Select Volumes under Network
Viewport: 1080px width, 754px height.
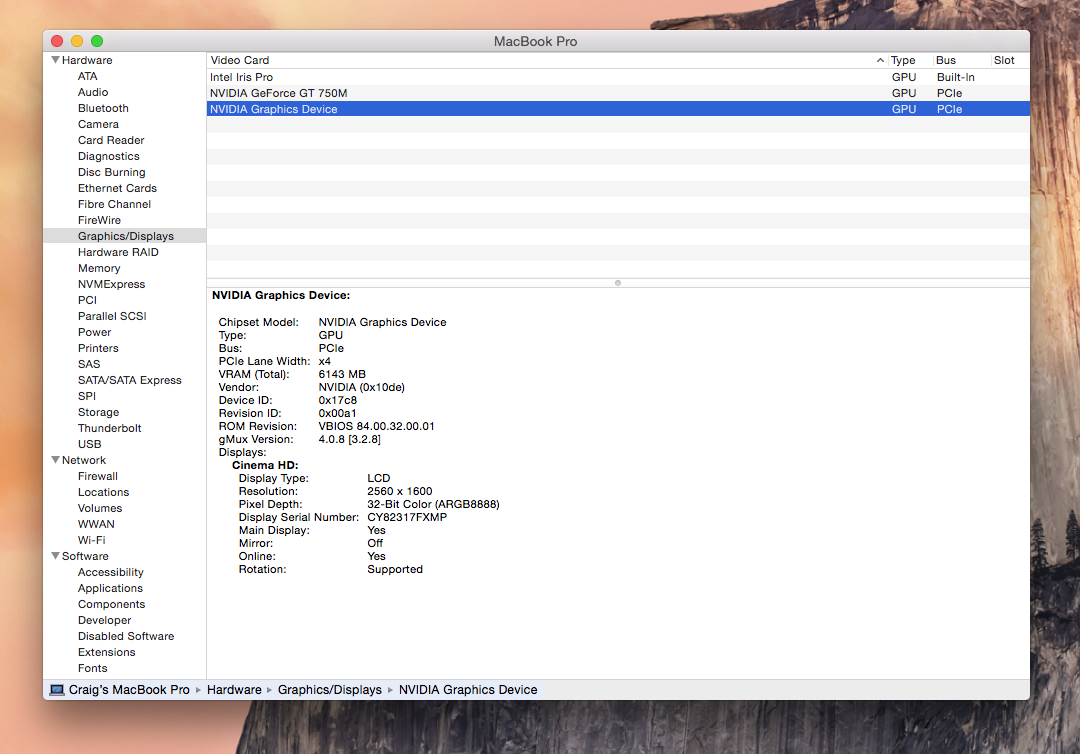tap(100, 508)
